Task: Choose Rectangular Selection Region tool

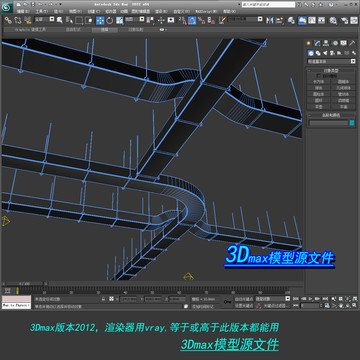Action: pos(79,20)
